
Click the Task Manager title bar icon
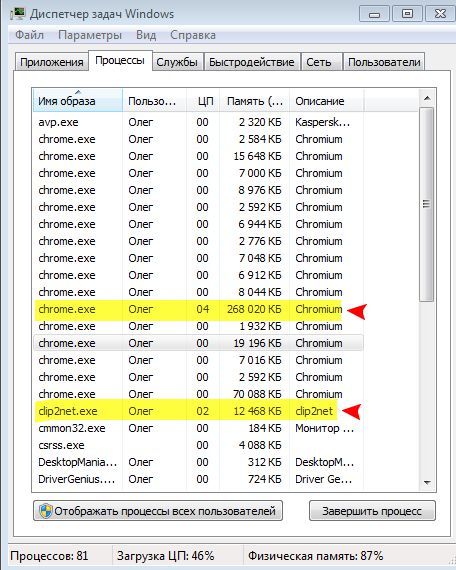point(17,13)
